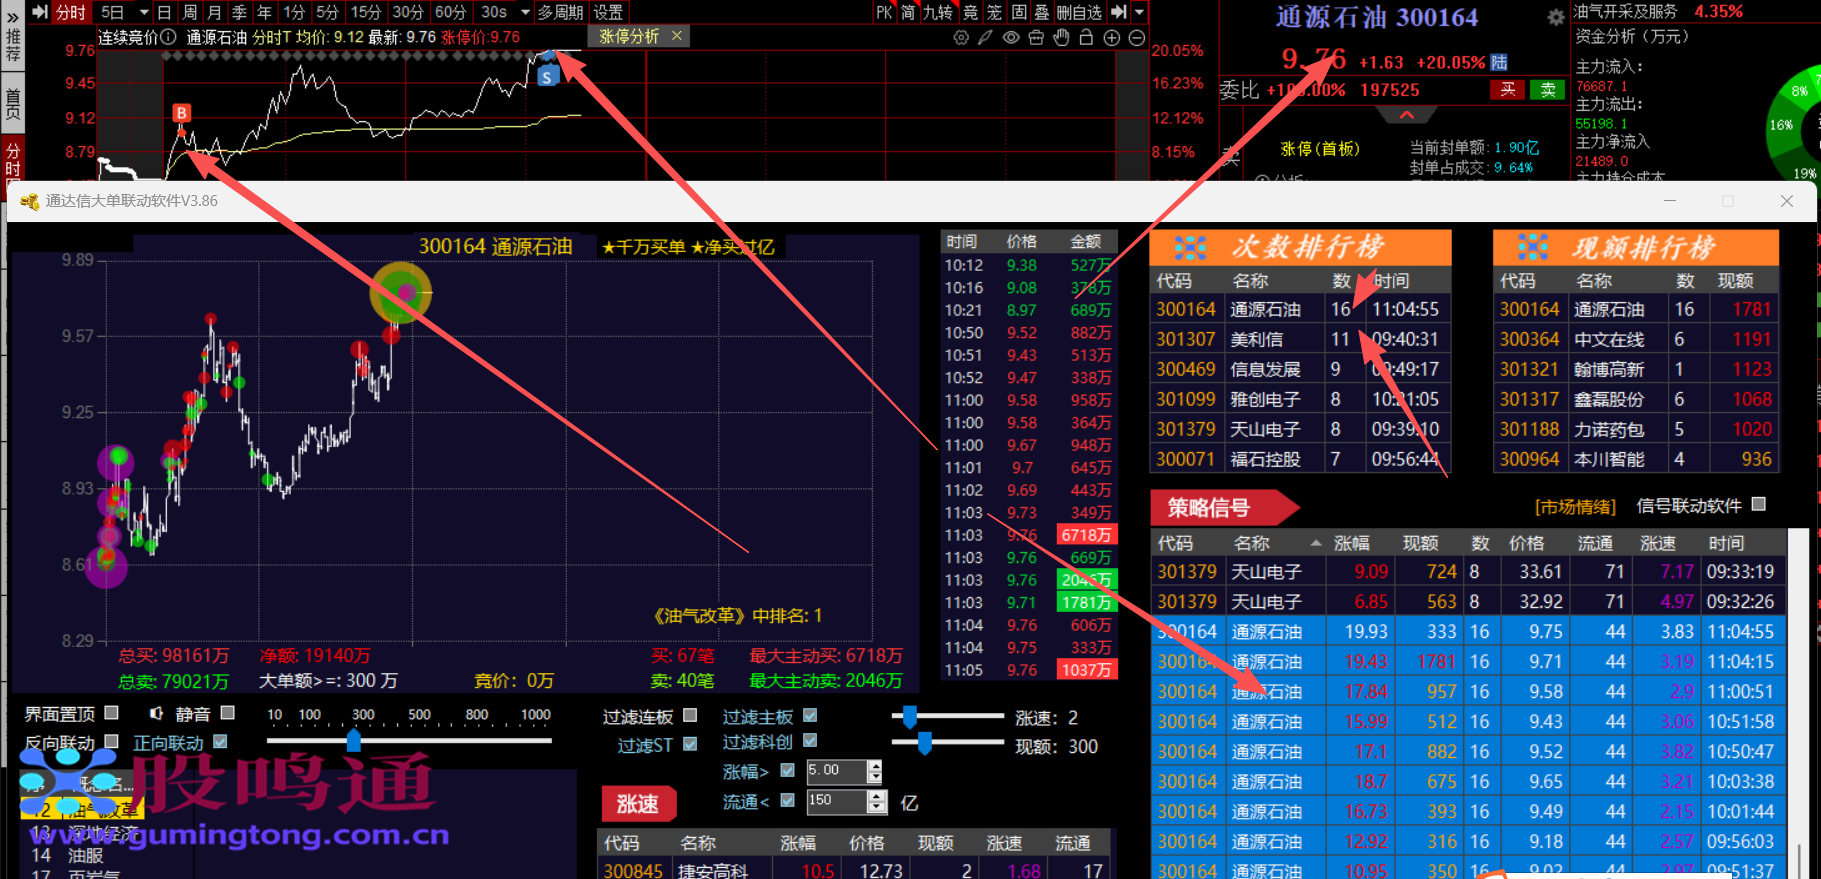Open the [市场情绪] link
The height and width of the screenshot is (879, 1821).
(x=1575, y=507)
